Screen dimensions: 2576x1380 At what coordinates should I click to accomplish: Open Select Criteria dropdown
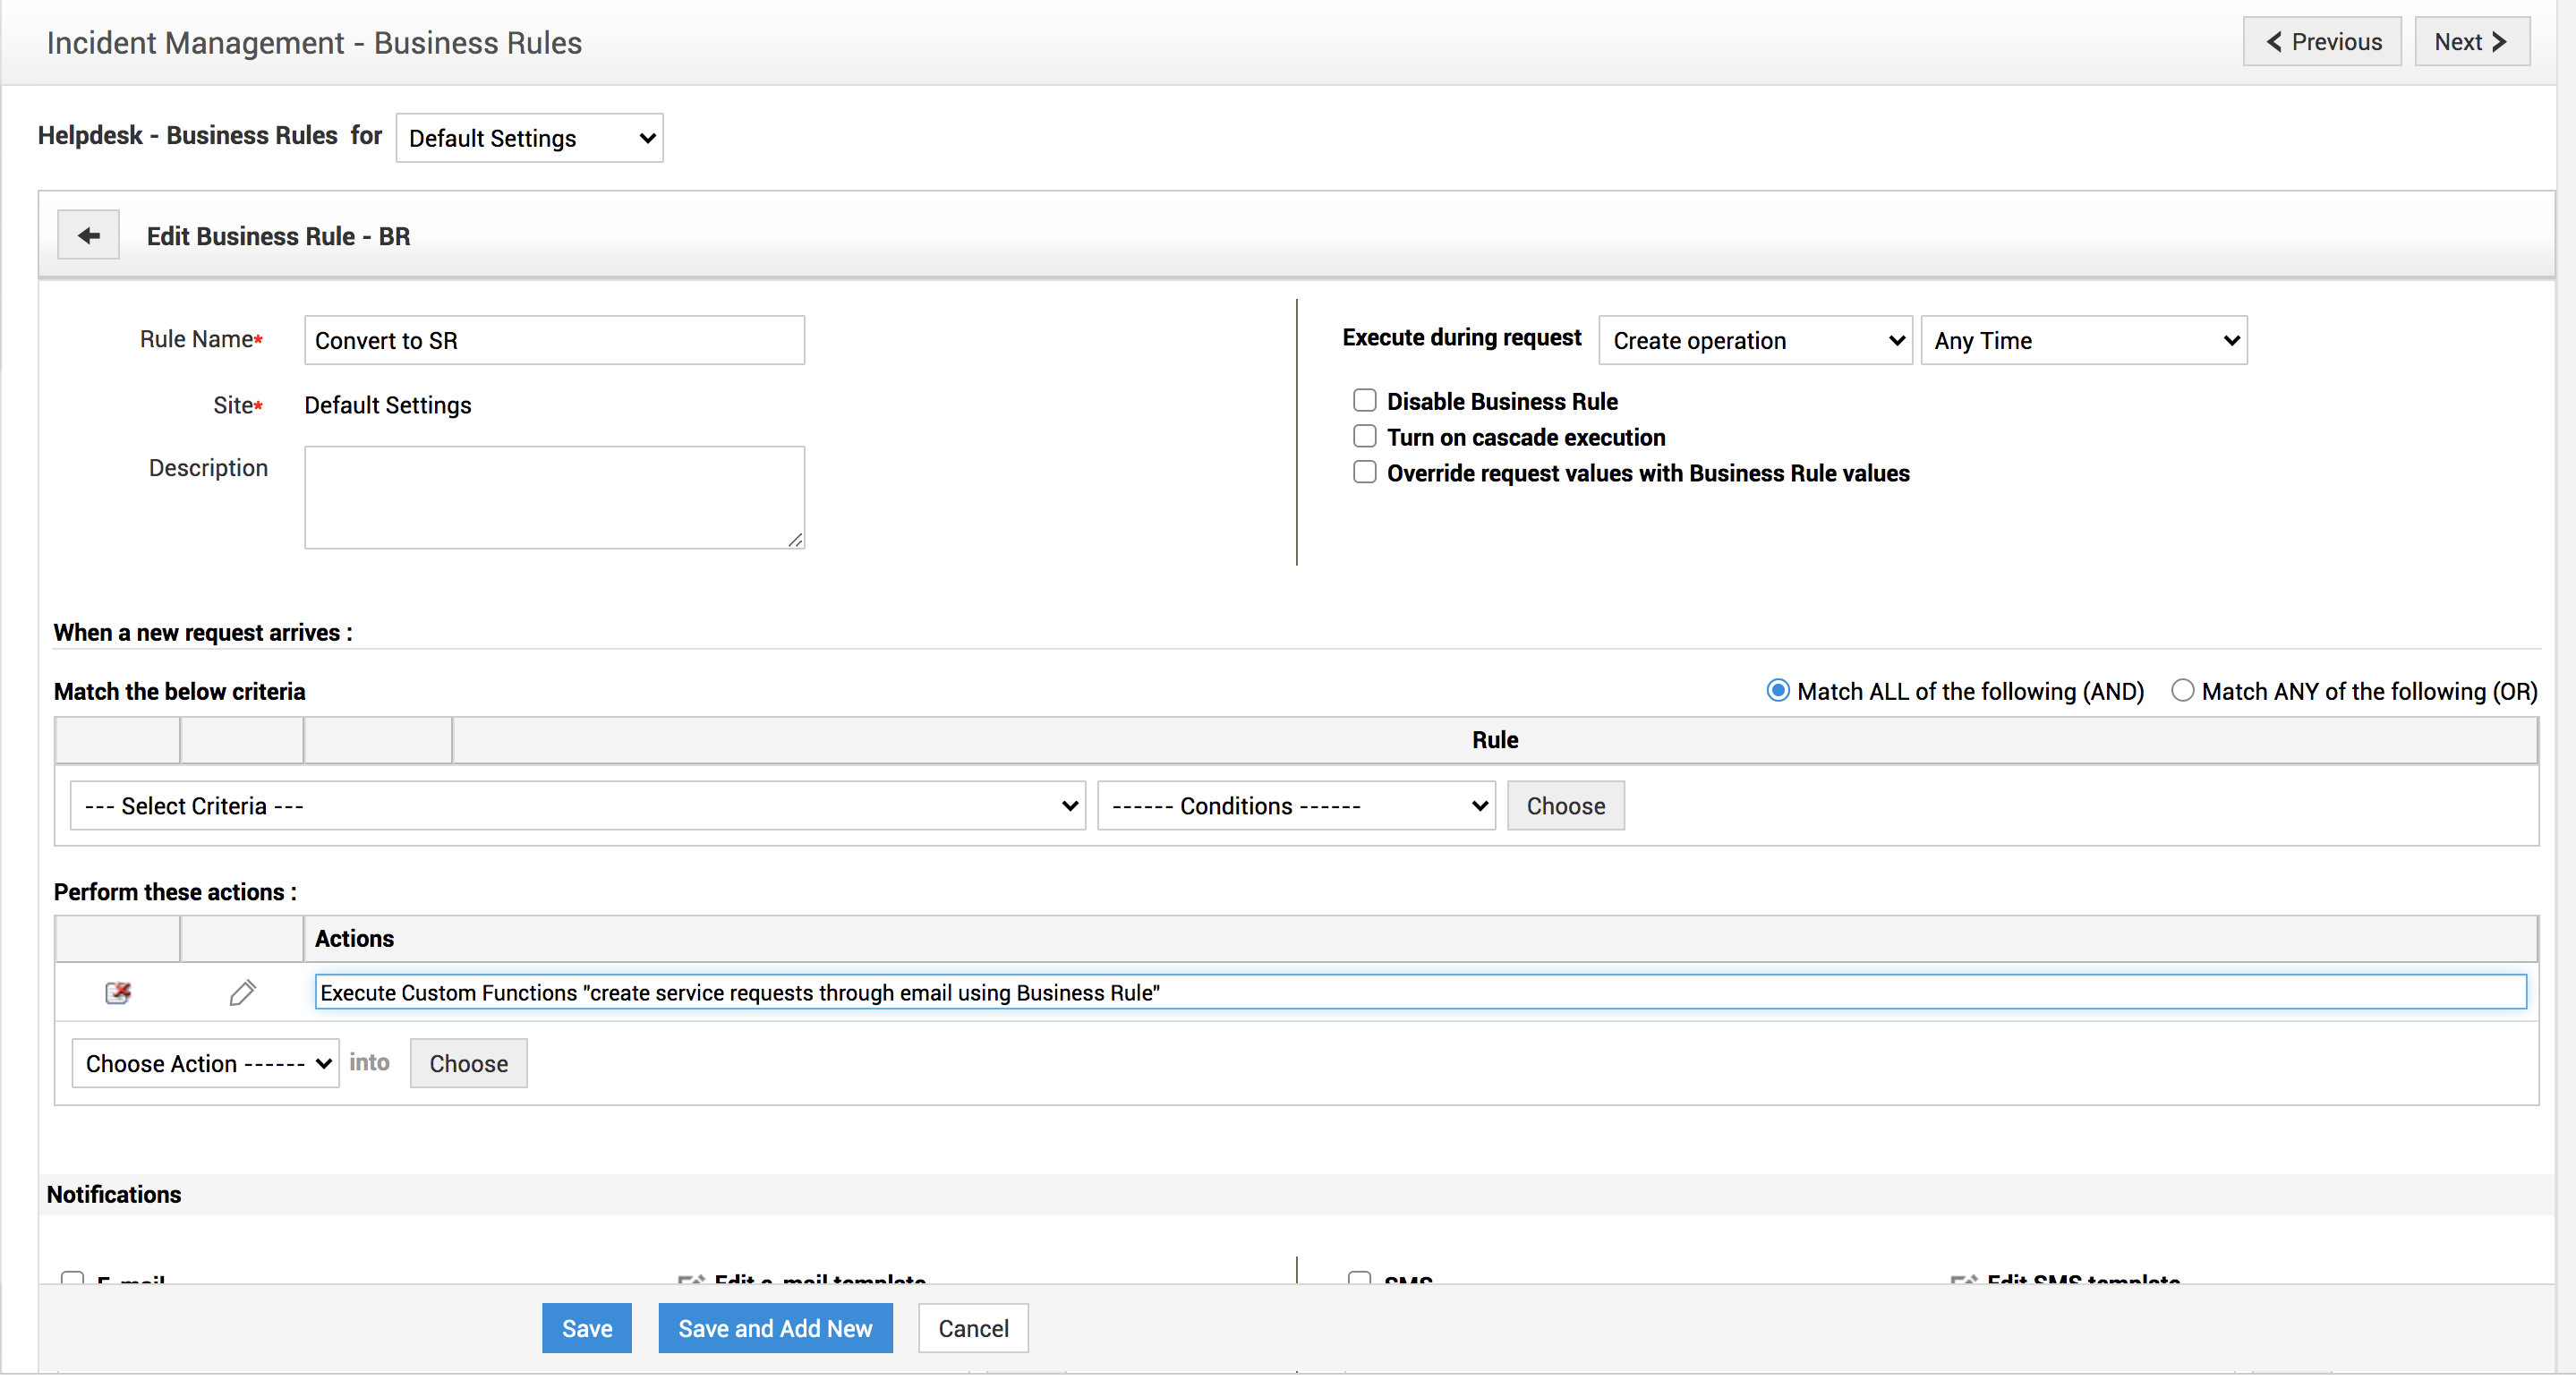[x=578, y=806]
